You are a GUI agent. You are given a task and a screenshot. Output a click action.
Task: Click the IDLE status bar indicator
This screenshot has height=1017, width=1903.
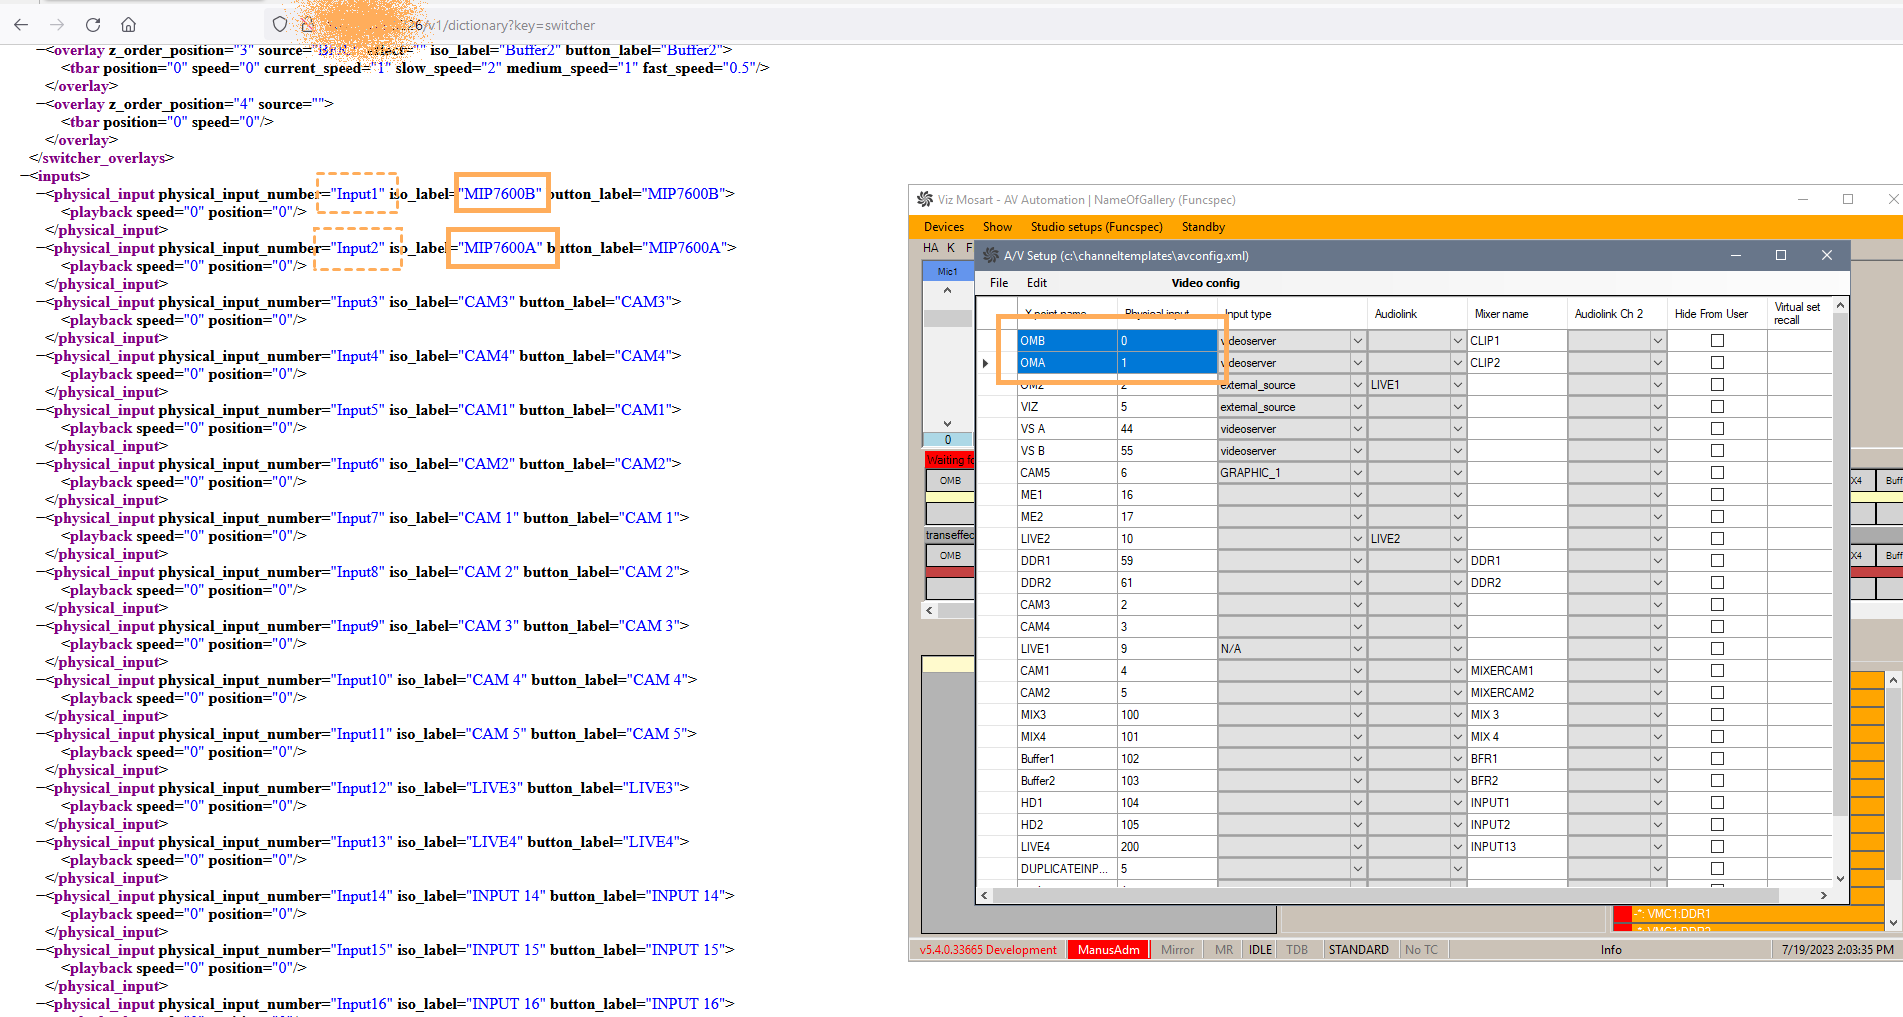[1260, 950]
